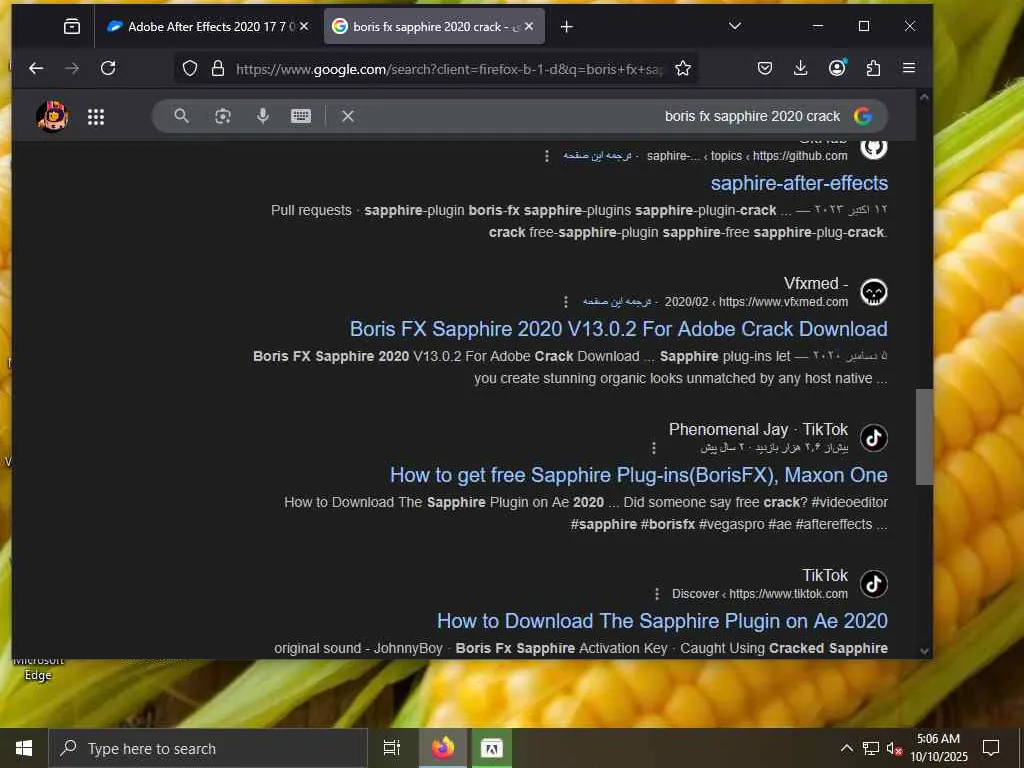Open How to Download The Sapphire Plugin link
This screenshot has width=1024, height=768.
pos(662,621)
